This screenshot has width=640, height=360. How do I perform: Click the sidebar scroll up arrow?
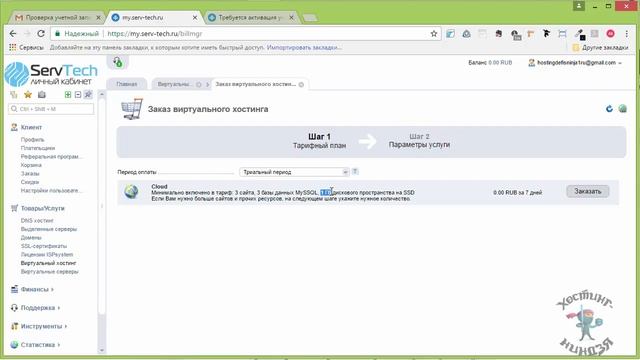pyautogui.click(x=102, y=94)
